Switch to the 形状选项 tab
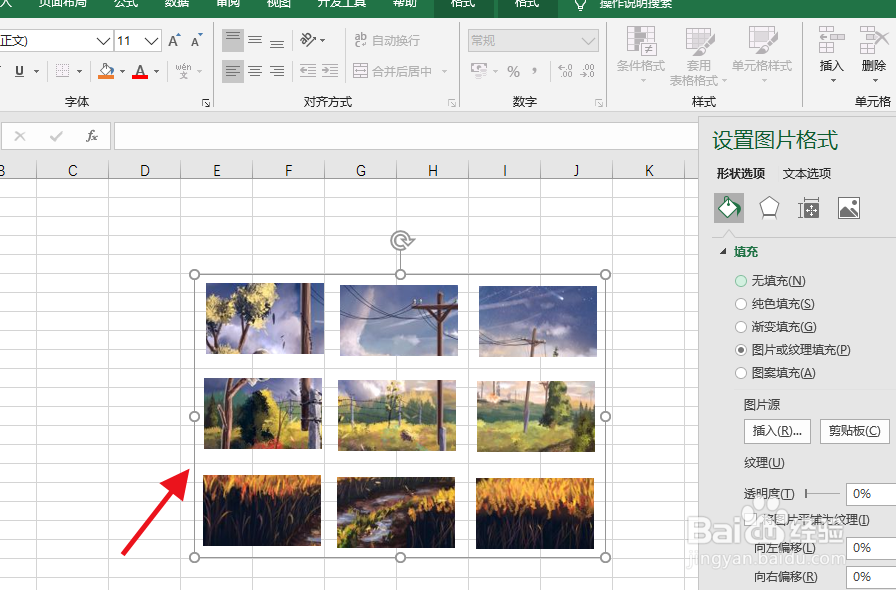Viewport: 896px width, 590px height. point(741,173)
